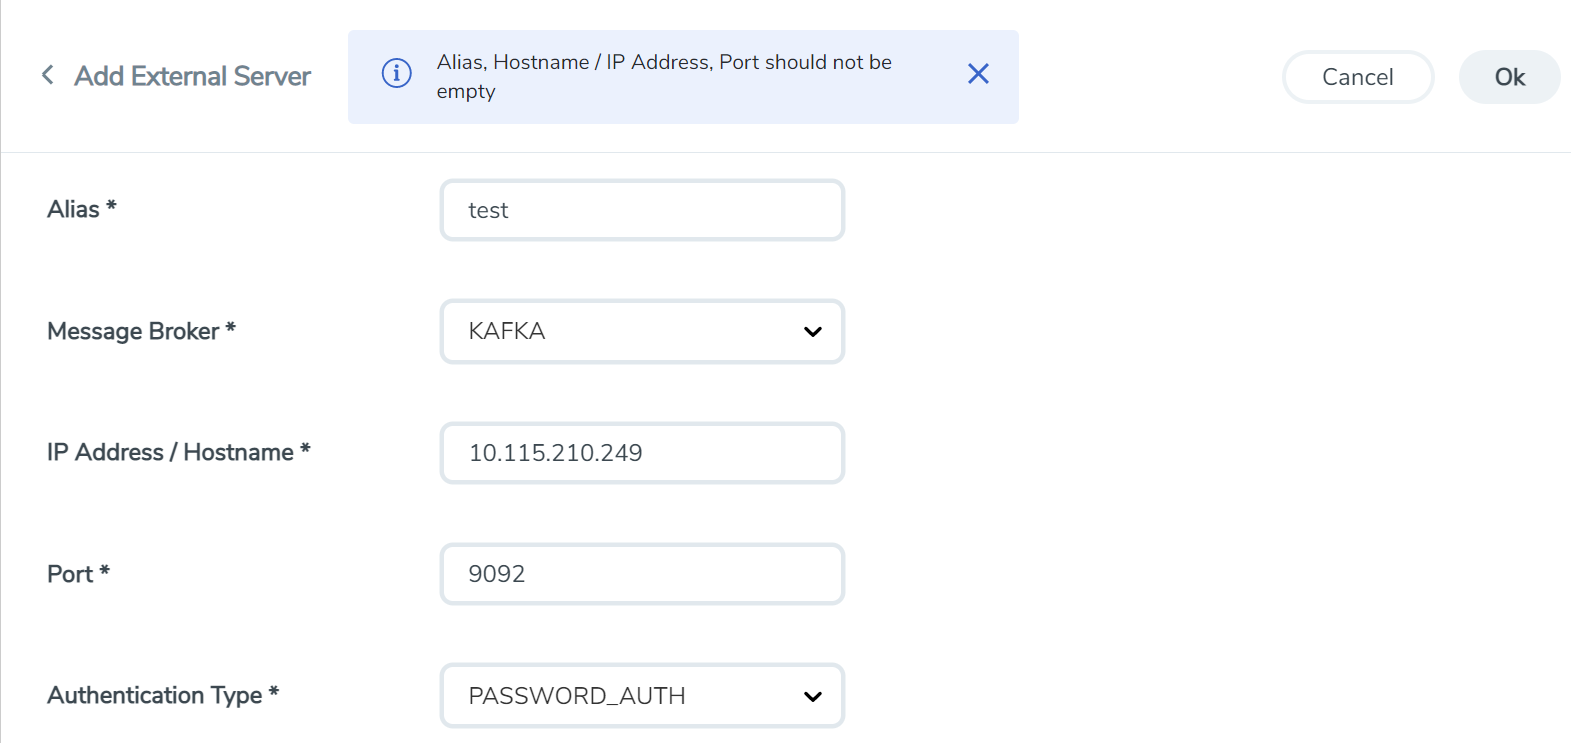Confirm the form with the Ok button
Screen dimensions: 1571x743
tap(1508, 77)
